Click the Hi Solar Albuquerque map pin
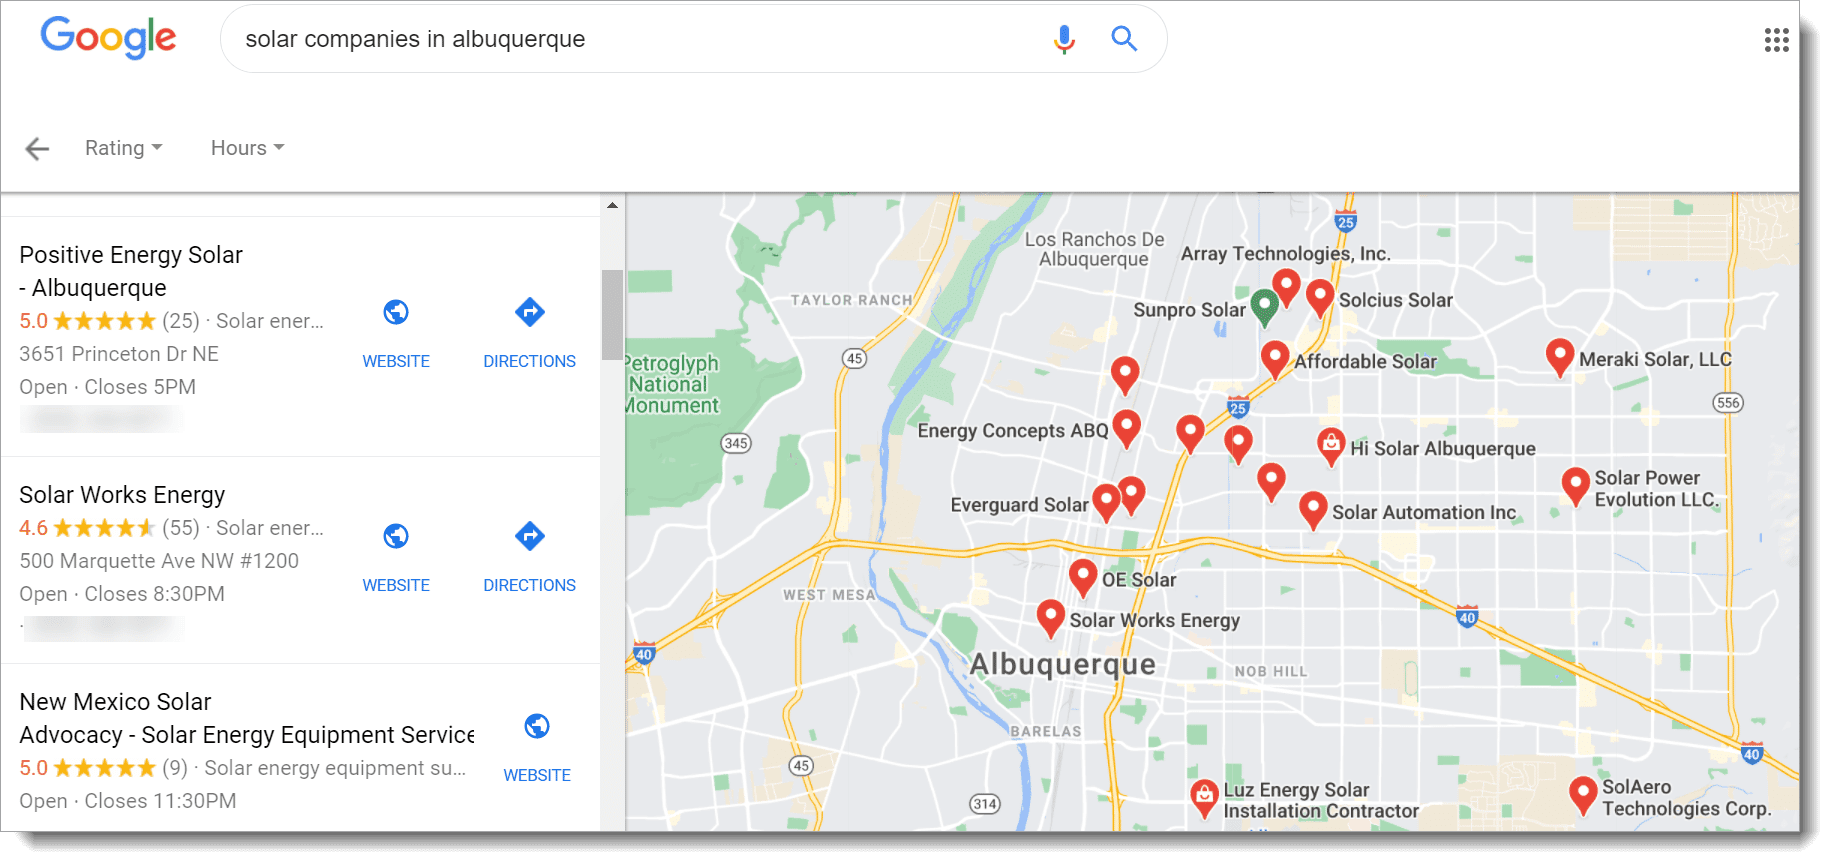 point(1331,446)
